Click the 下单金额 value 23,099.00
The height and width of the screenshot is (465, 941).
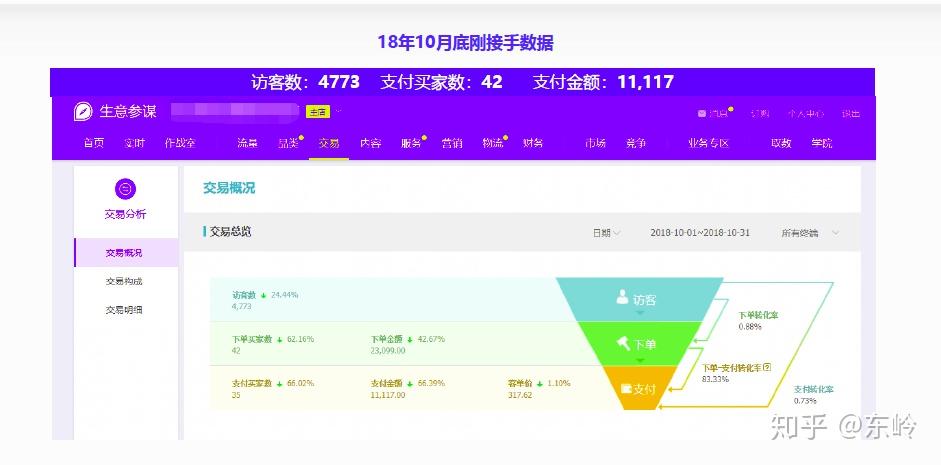pyautogui.click(x=388, y=350)
